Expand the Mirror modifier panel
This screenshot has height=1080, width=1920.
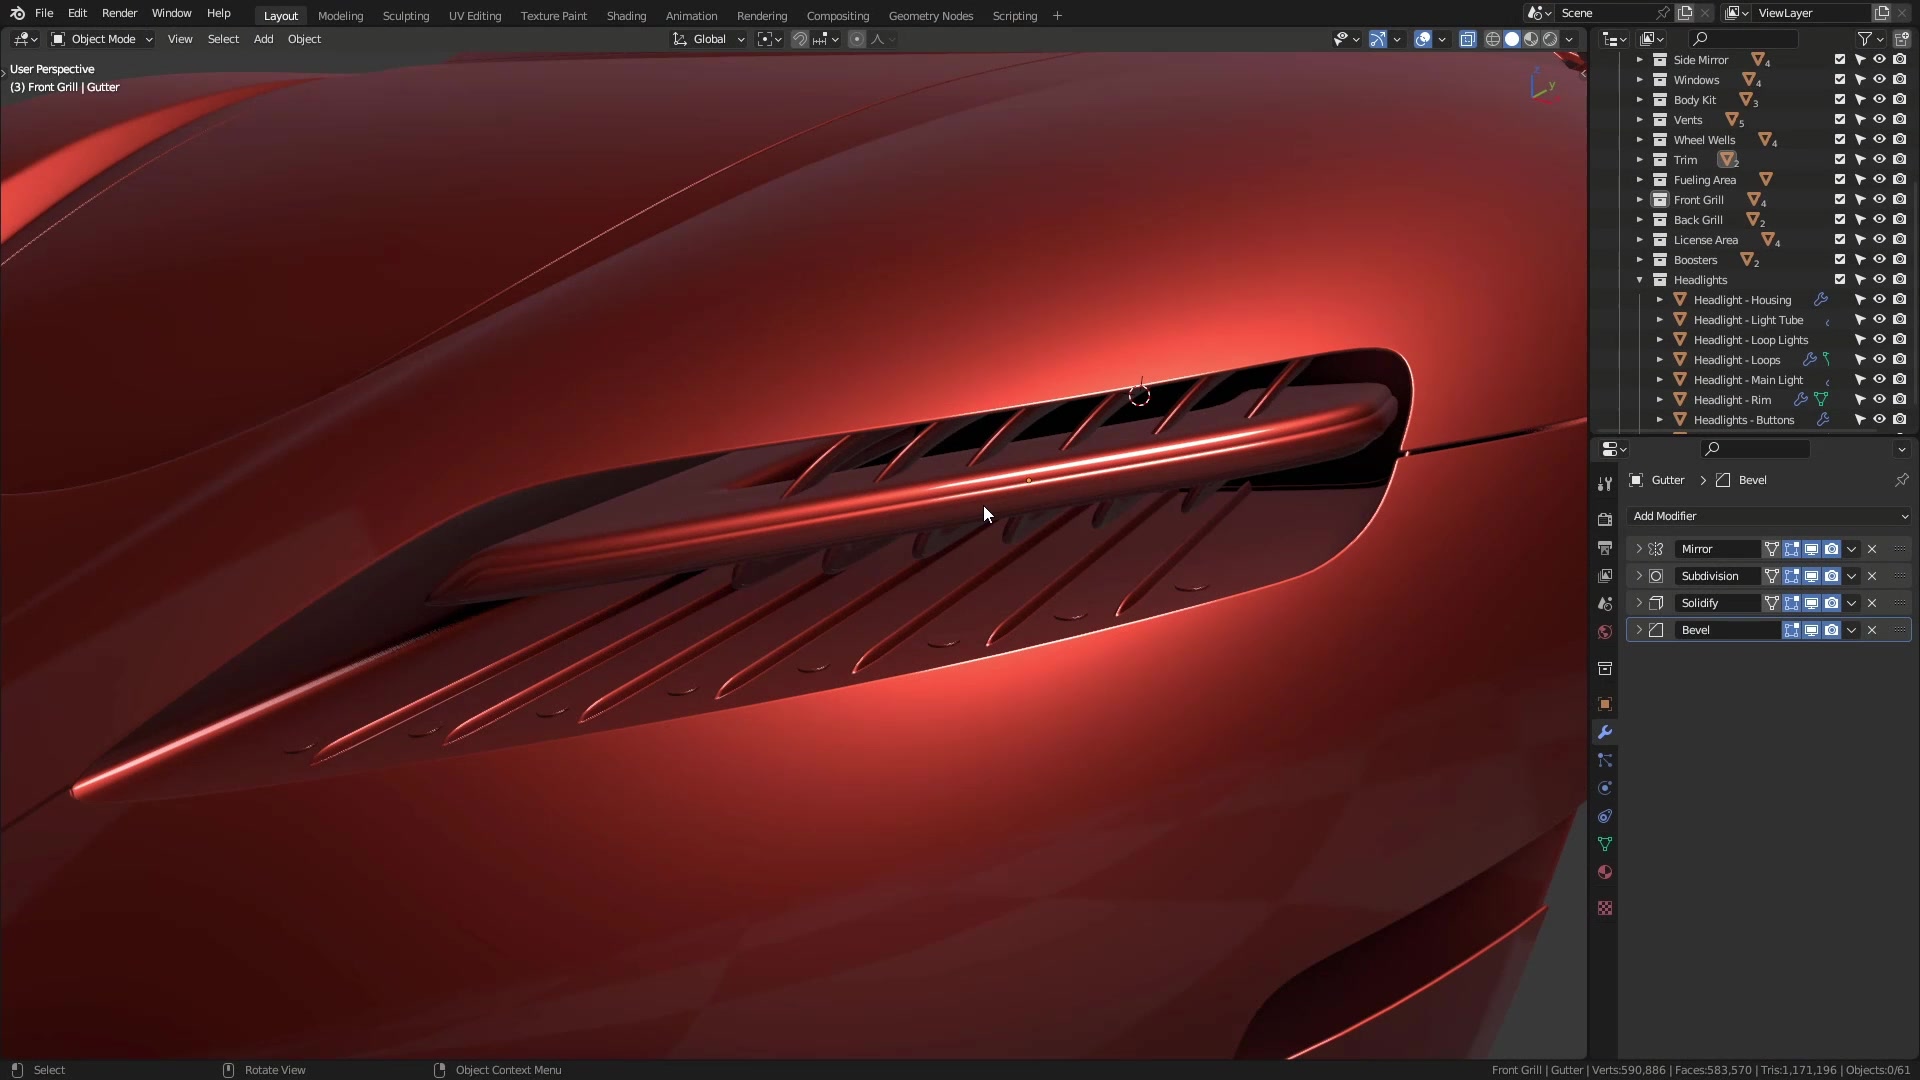tap(1639, 549)
